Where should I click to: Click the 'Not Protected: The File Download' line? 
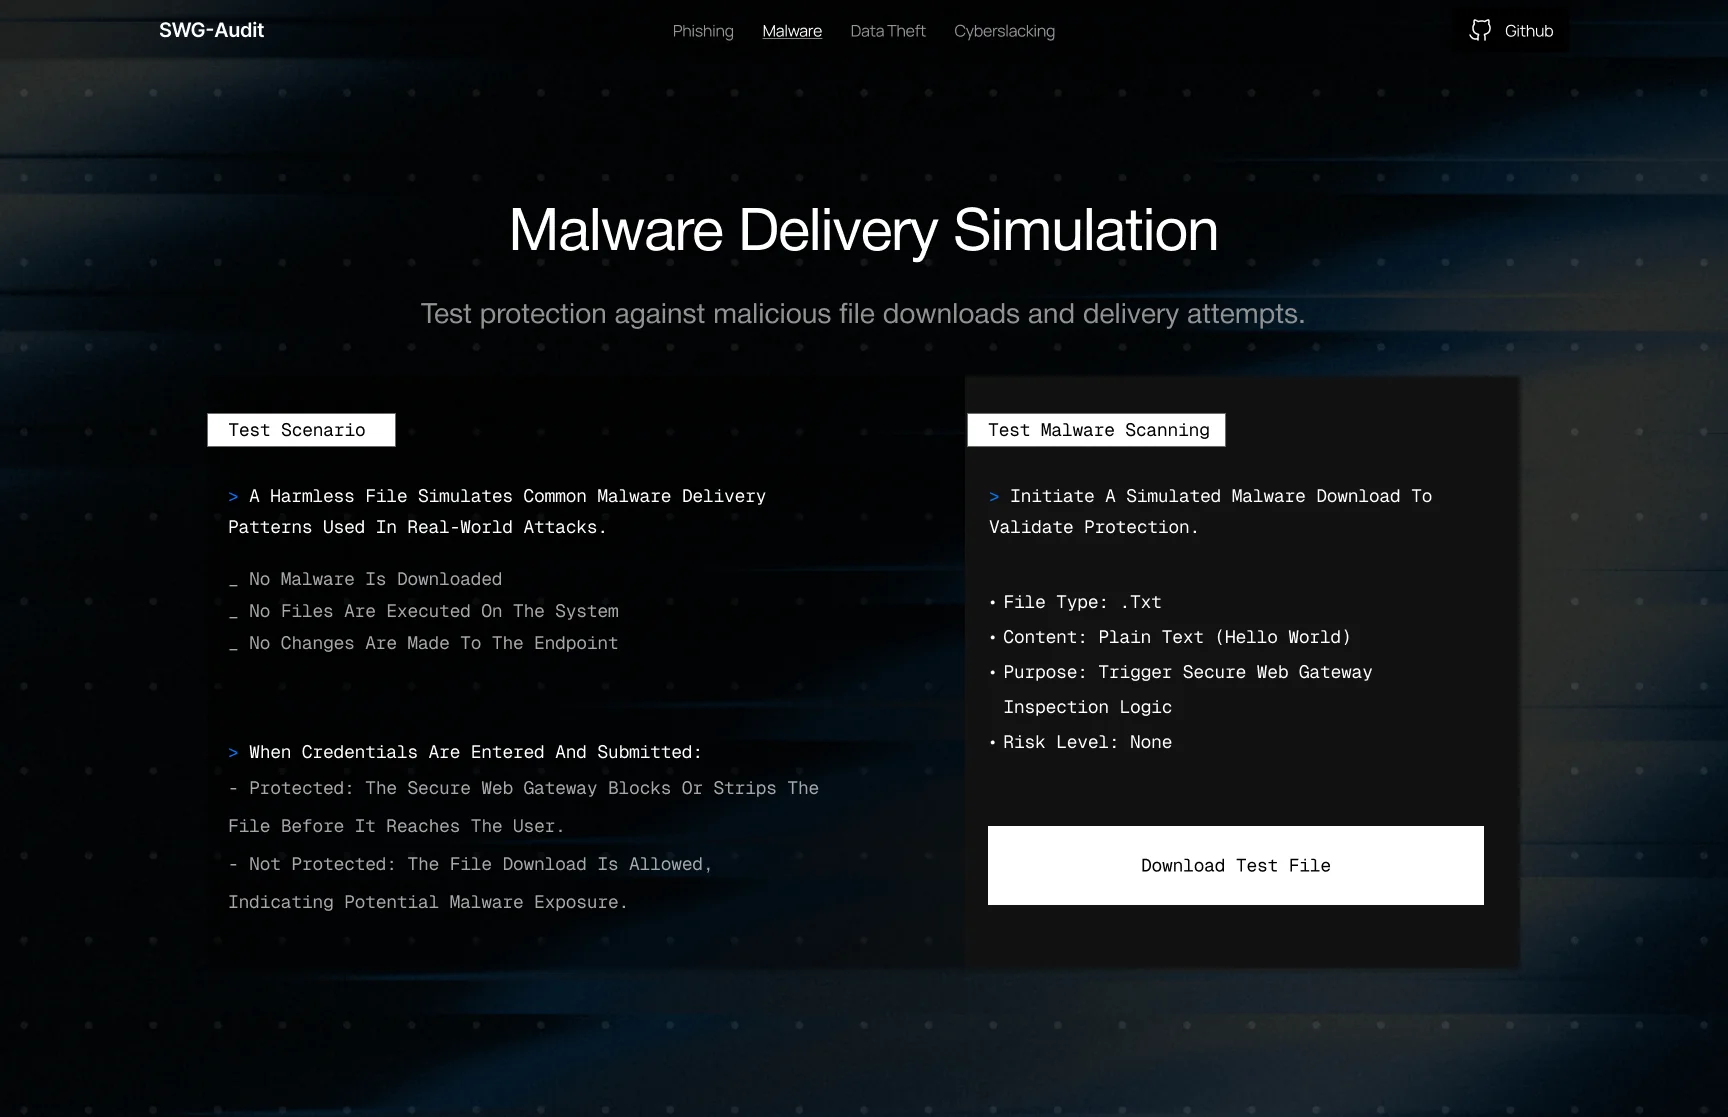(x=470, y=883)
